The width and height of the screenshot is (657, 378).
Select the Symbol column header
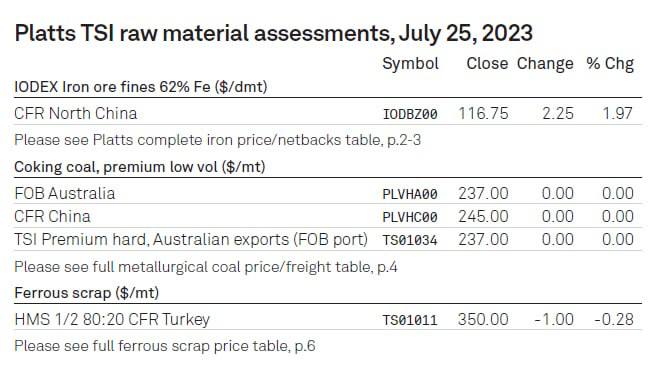[x=410, y=64]
